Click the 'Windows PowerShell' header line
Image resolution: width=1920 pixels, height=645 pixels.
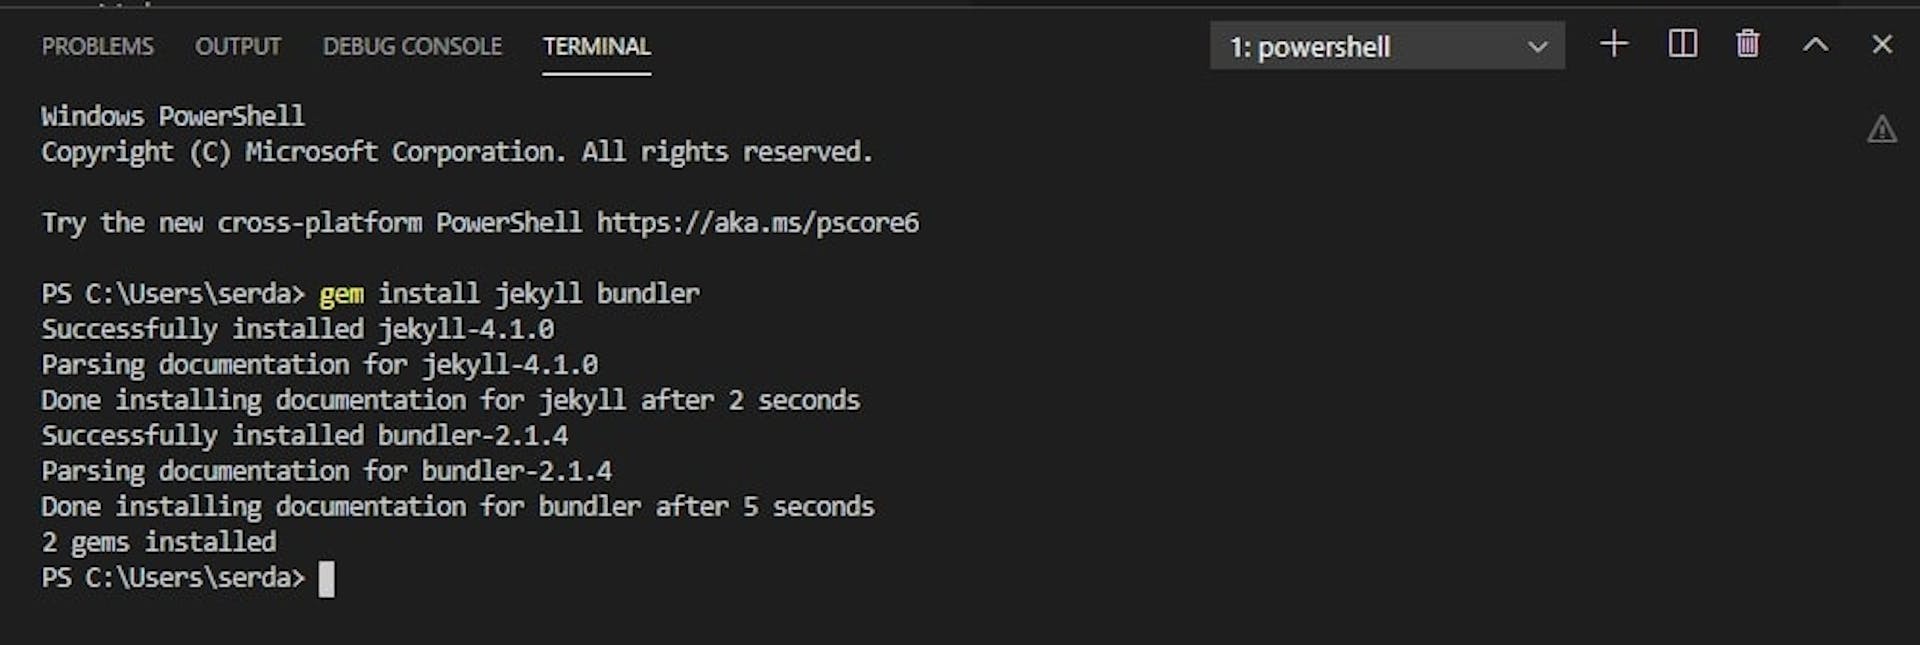tap(173, 116)
